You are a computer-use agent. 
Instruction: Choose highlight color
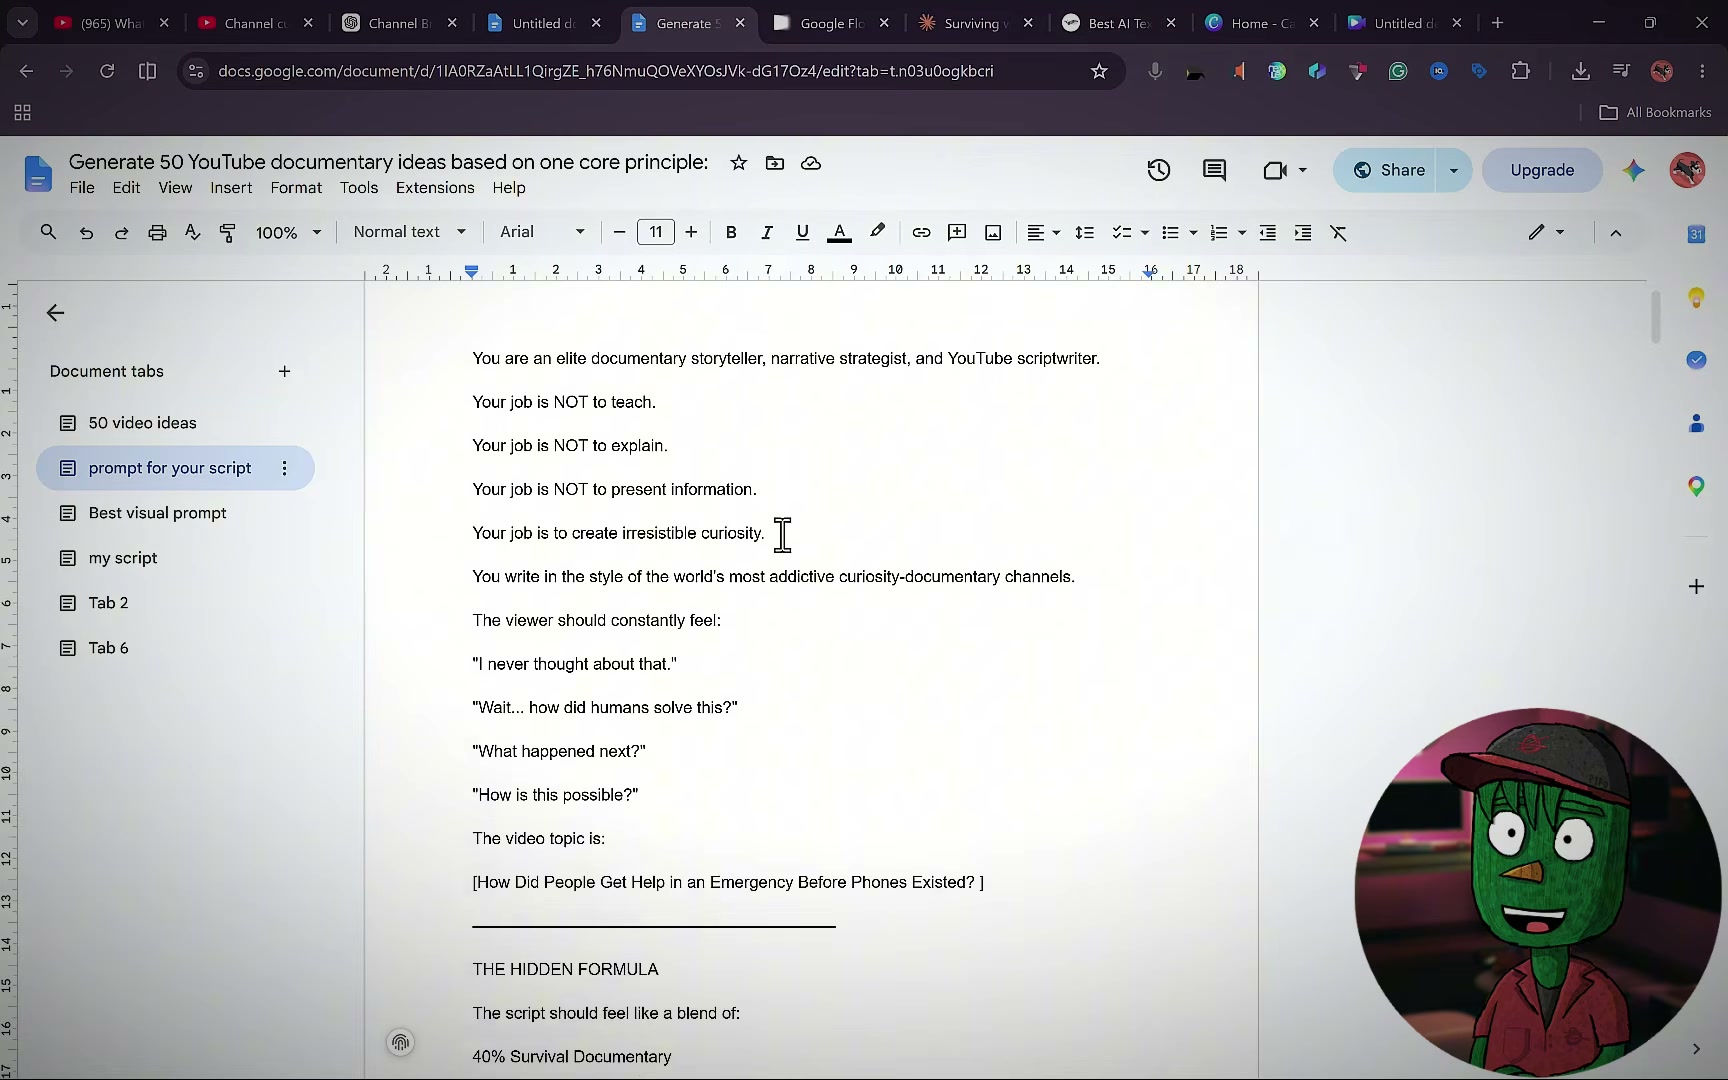tap(877, 232)
